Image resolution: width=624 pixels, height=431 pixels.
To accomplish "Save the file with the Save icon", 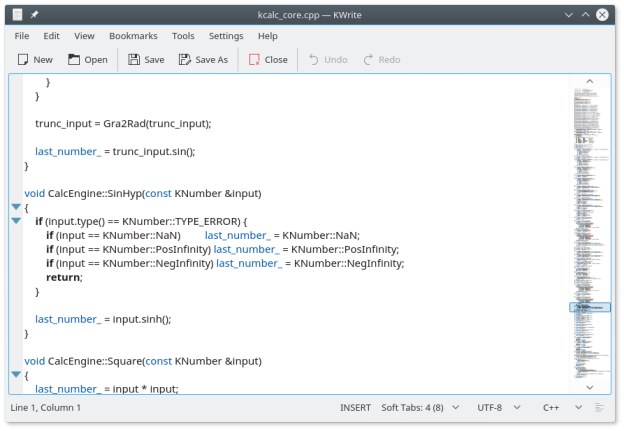I will [x=134, y=60].
